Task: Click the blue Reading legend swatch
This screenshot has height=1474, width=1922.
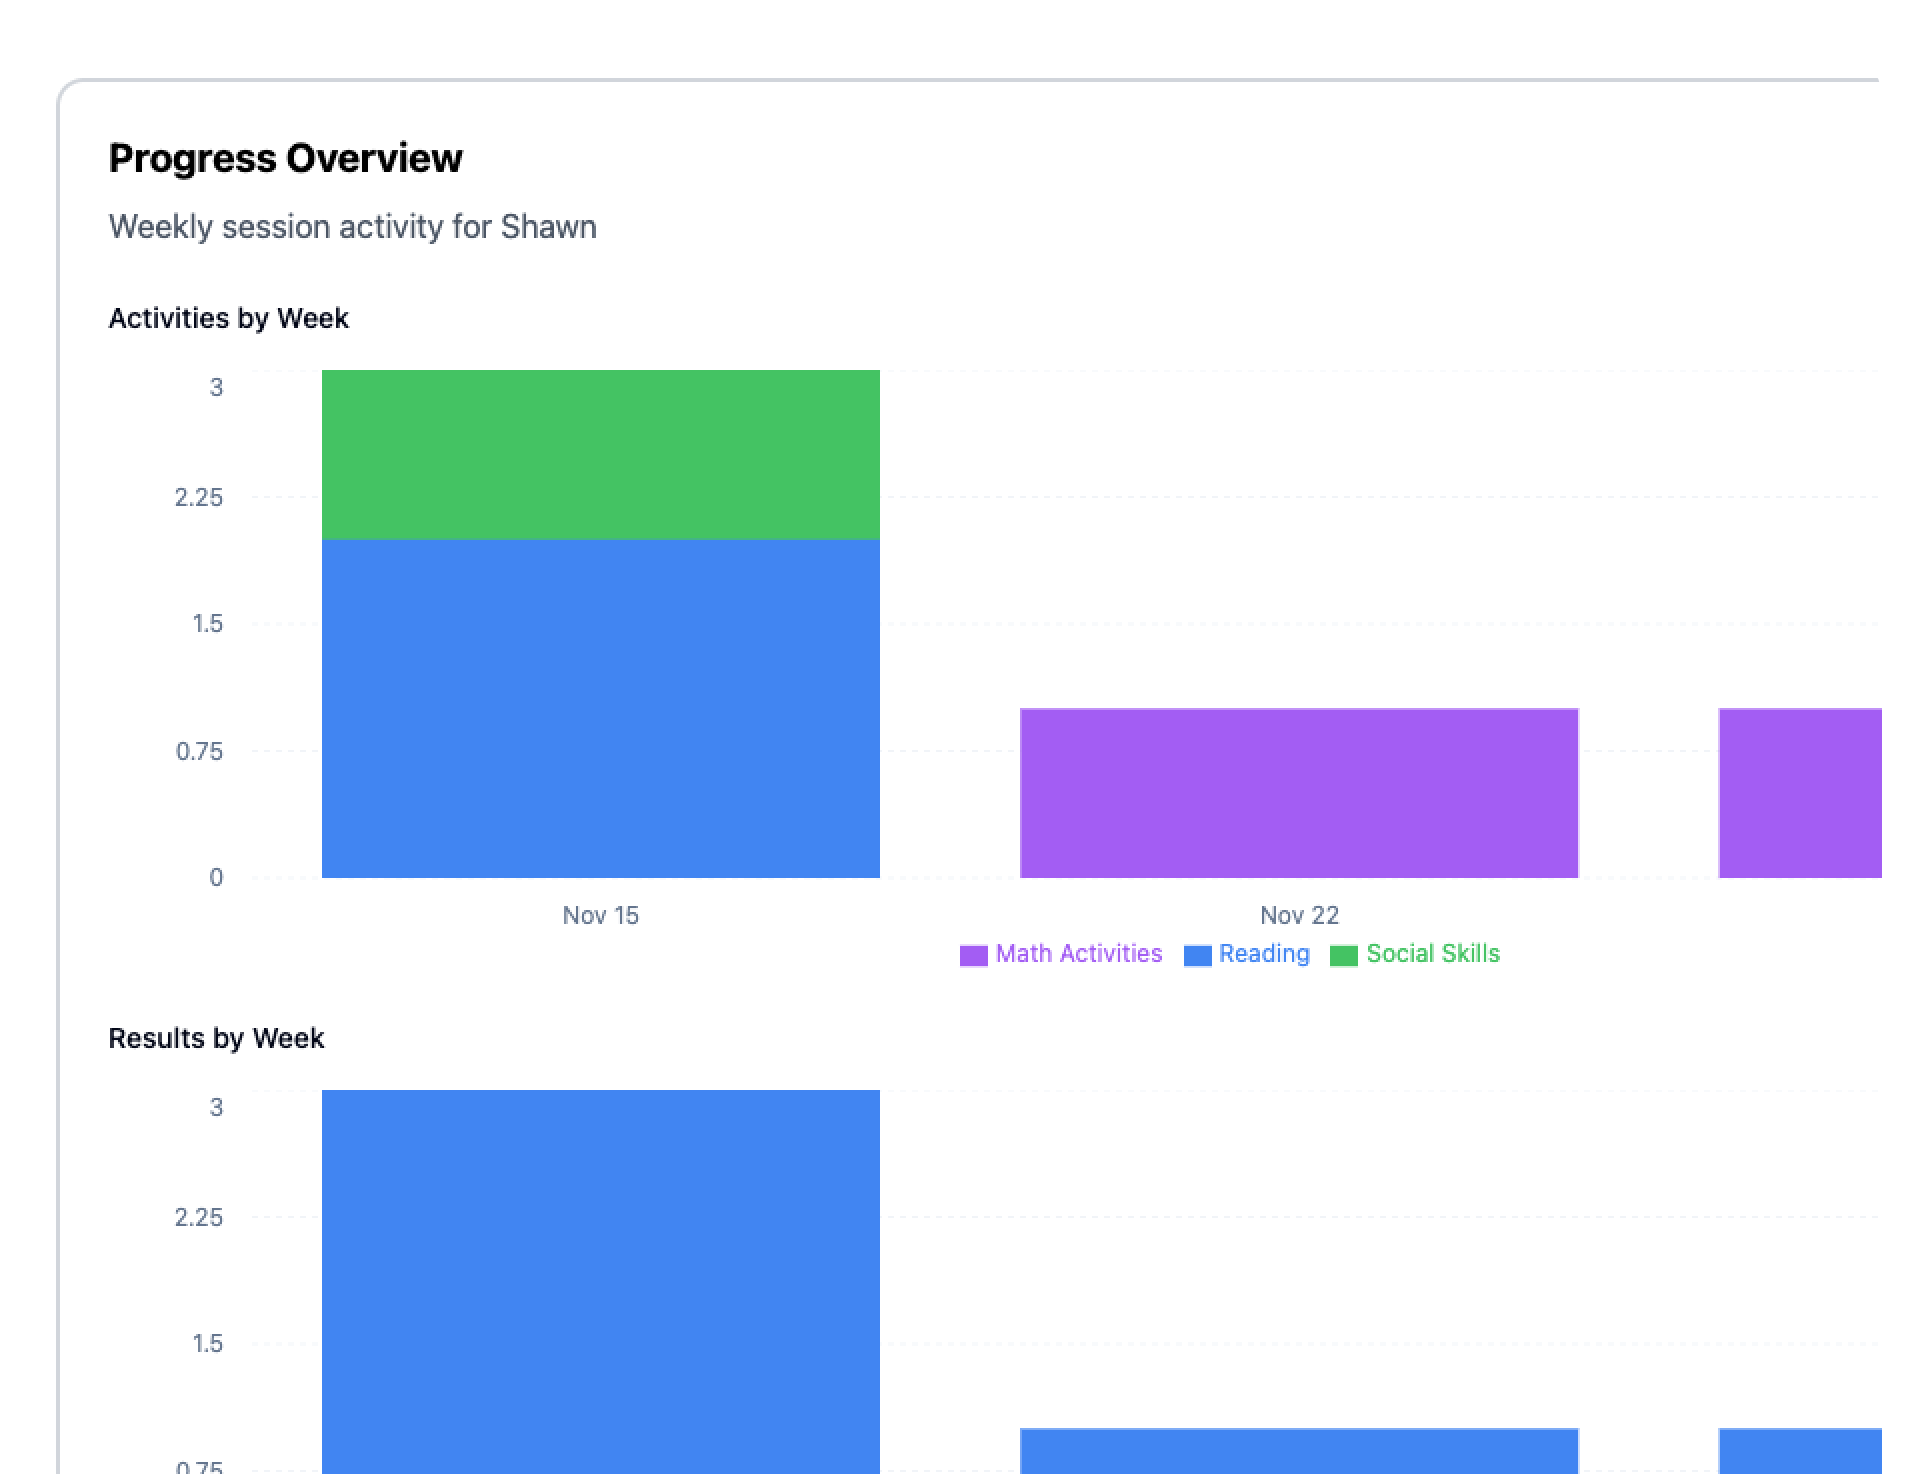Action: tap(1196, 954)
